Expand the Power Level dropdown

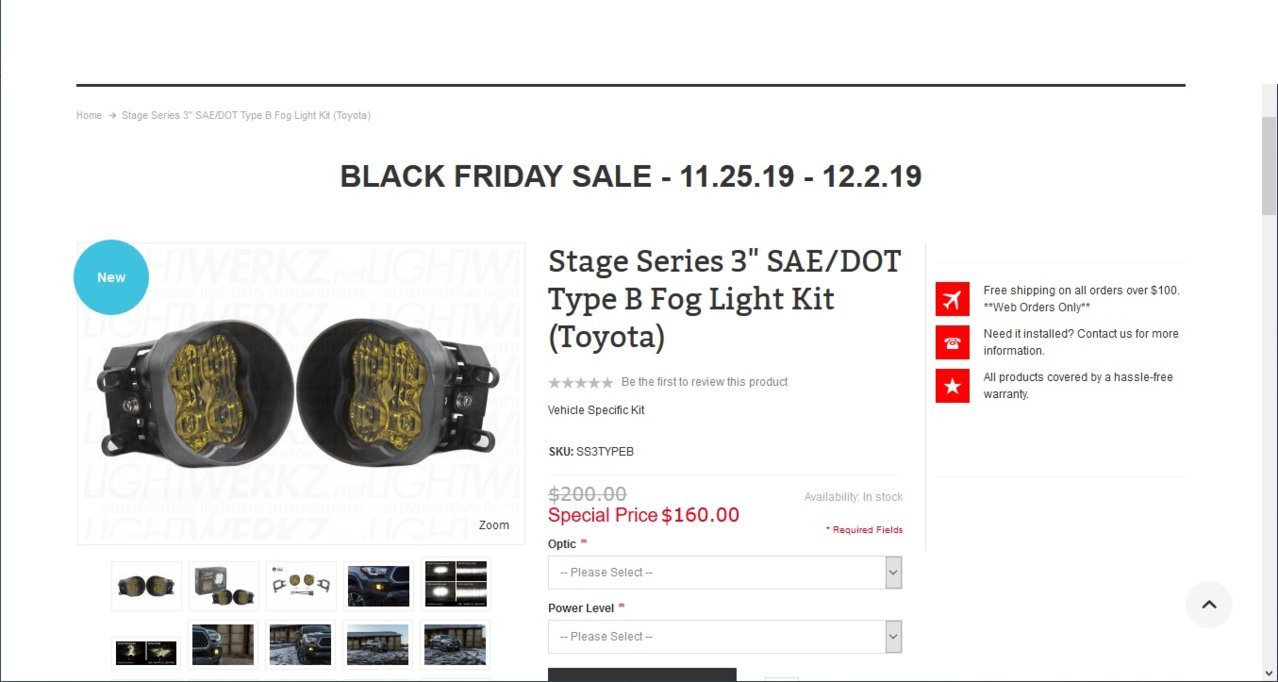(x=725, y=637)
